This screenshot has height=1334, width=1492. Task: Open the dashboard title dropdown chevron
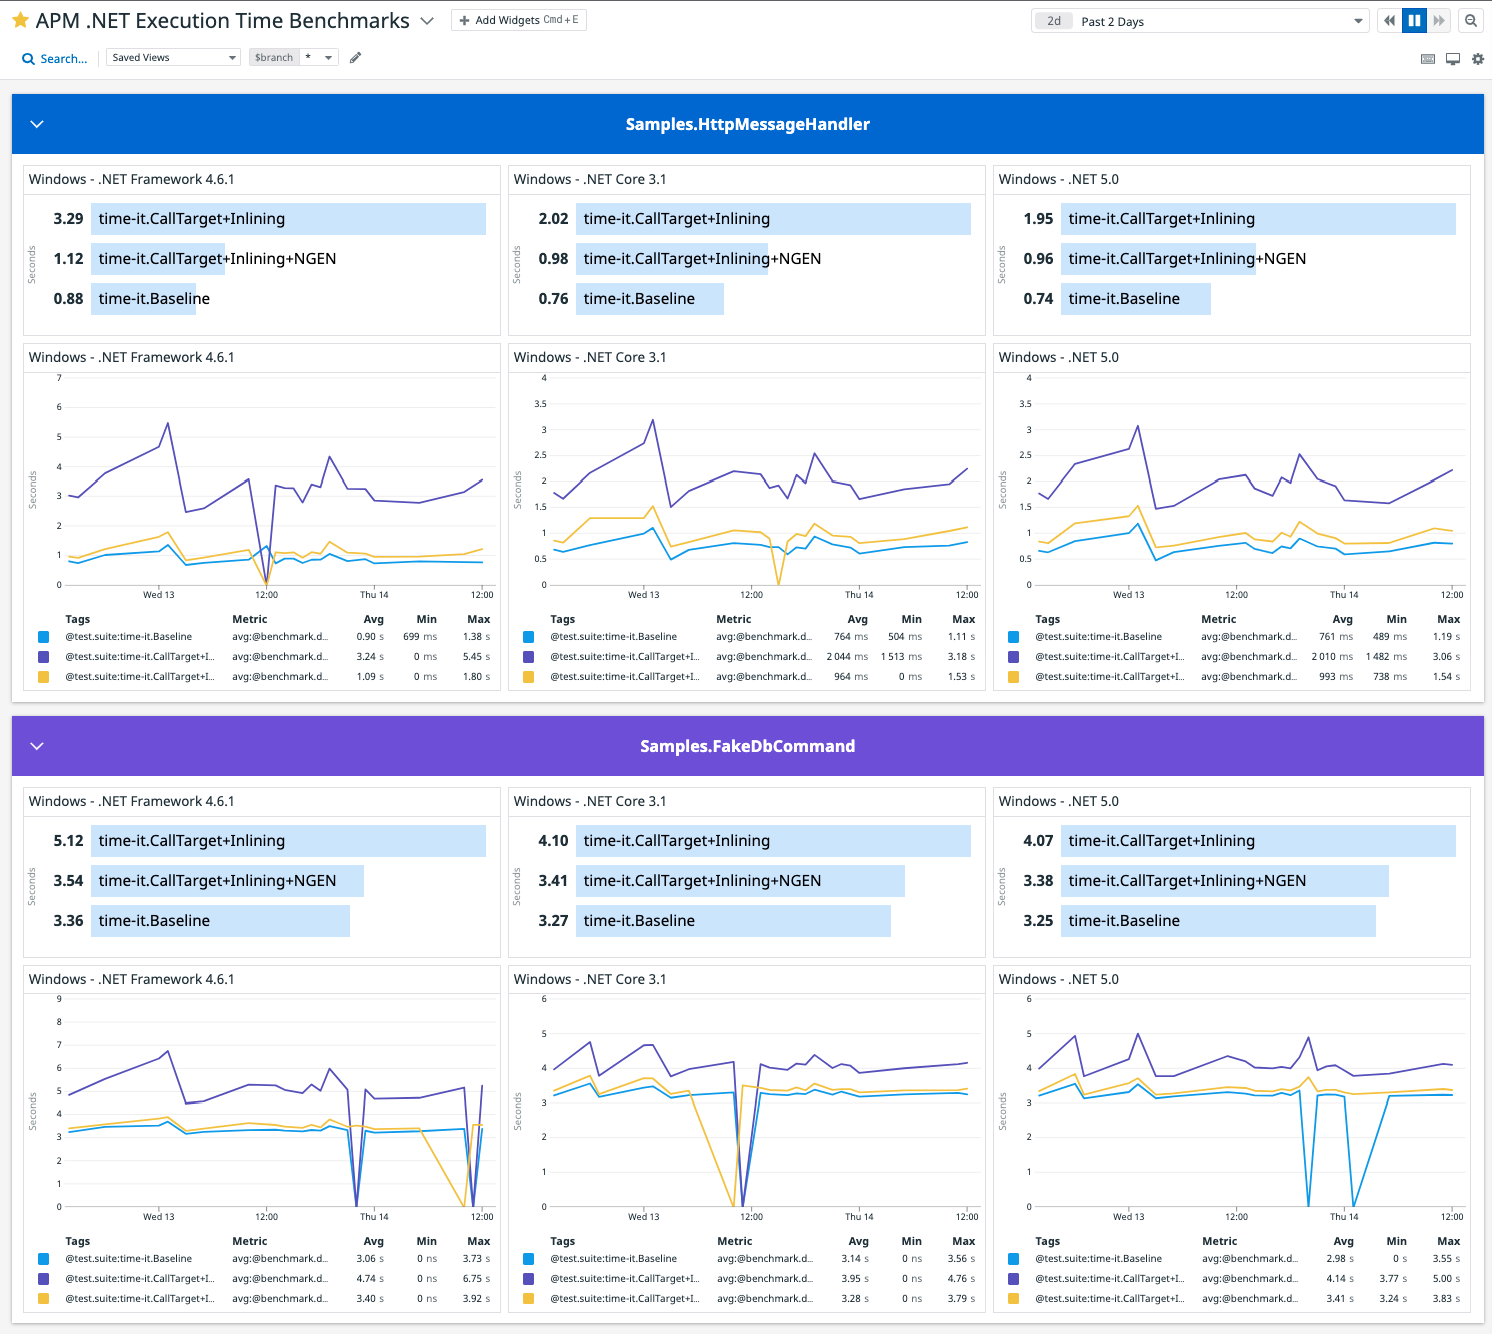click(427, 21)
